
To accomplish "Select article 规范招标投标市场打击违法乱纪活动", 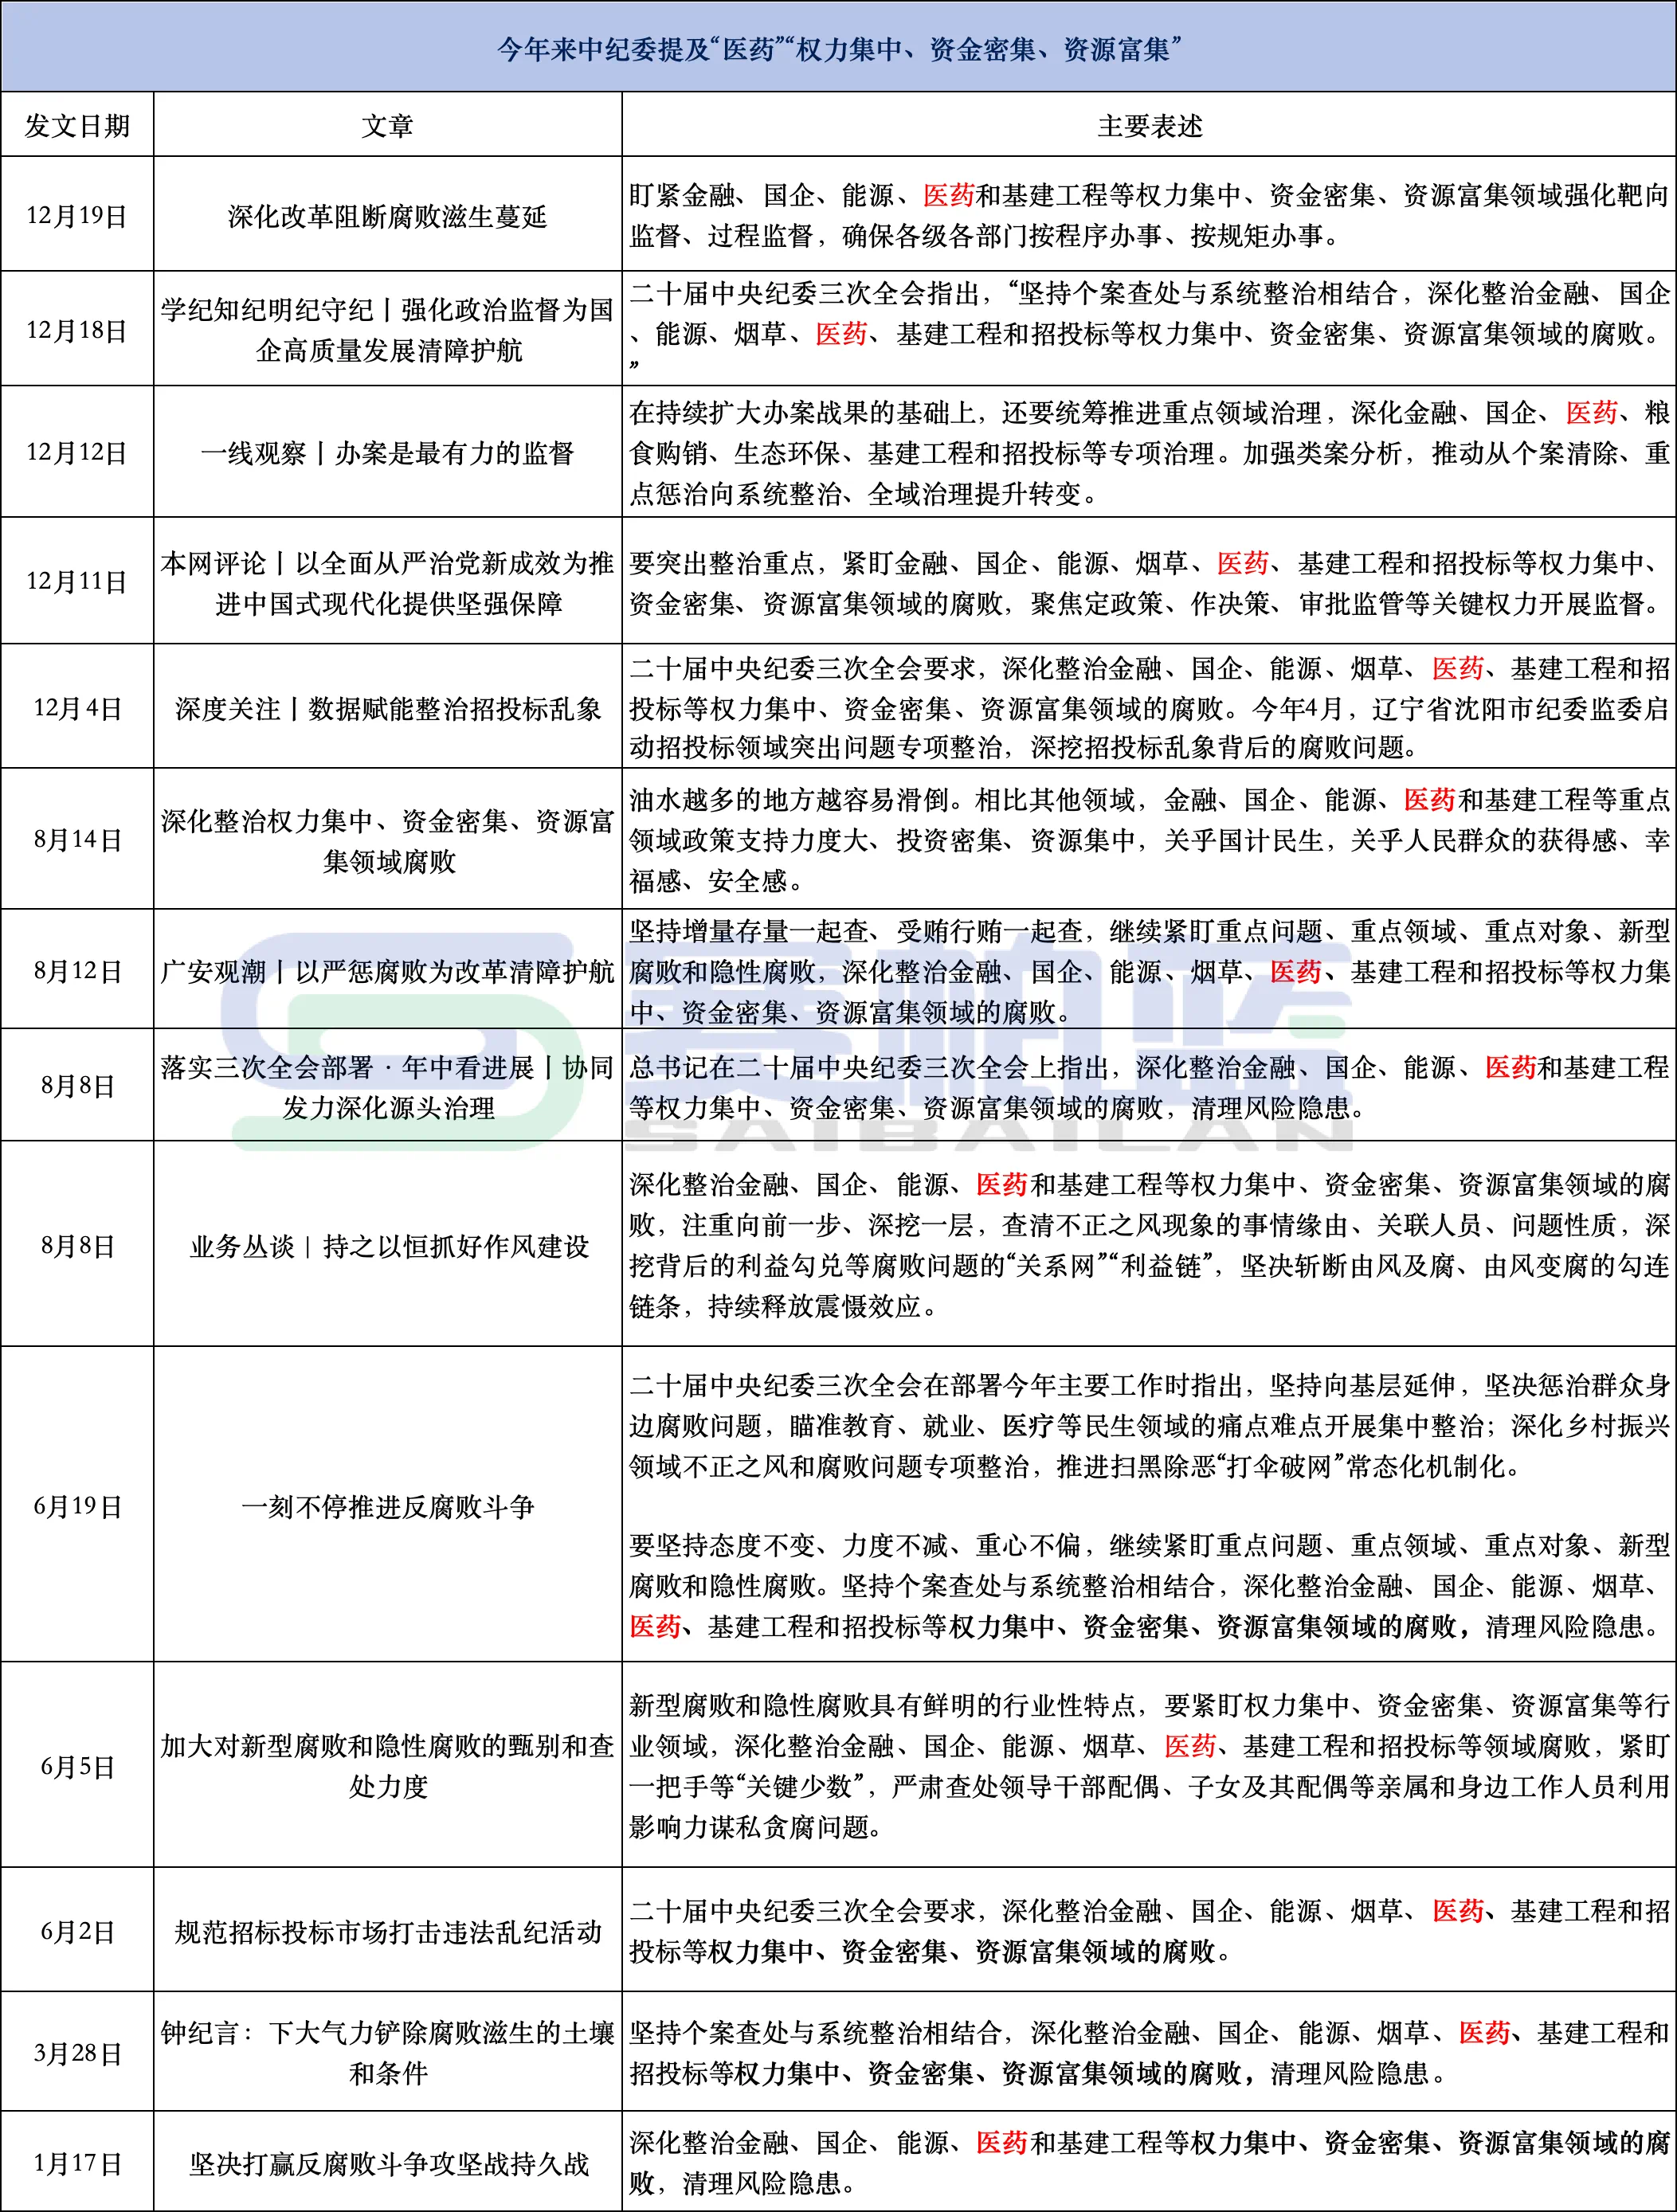I will 388,1932.
